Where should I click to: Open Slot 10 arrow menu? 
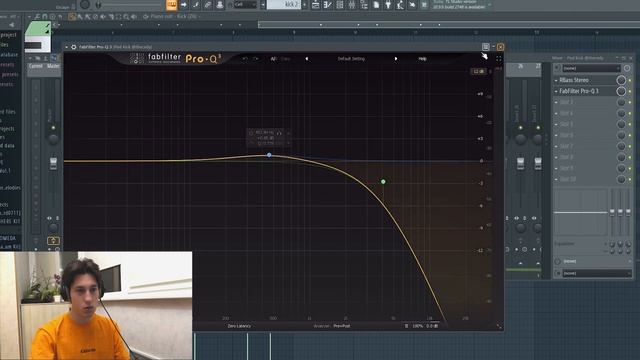(x=556, y=179)
